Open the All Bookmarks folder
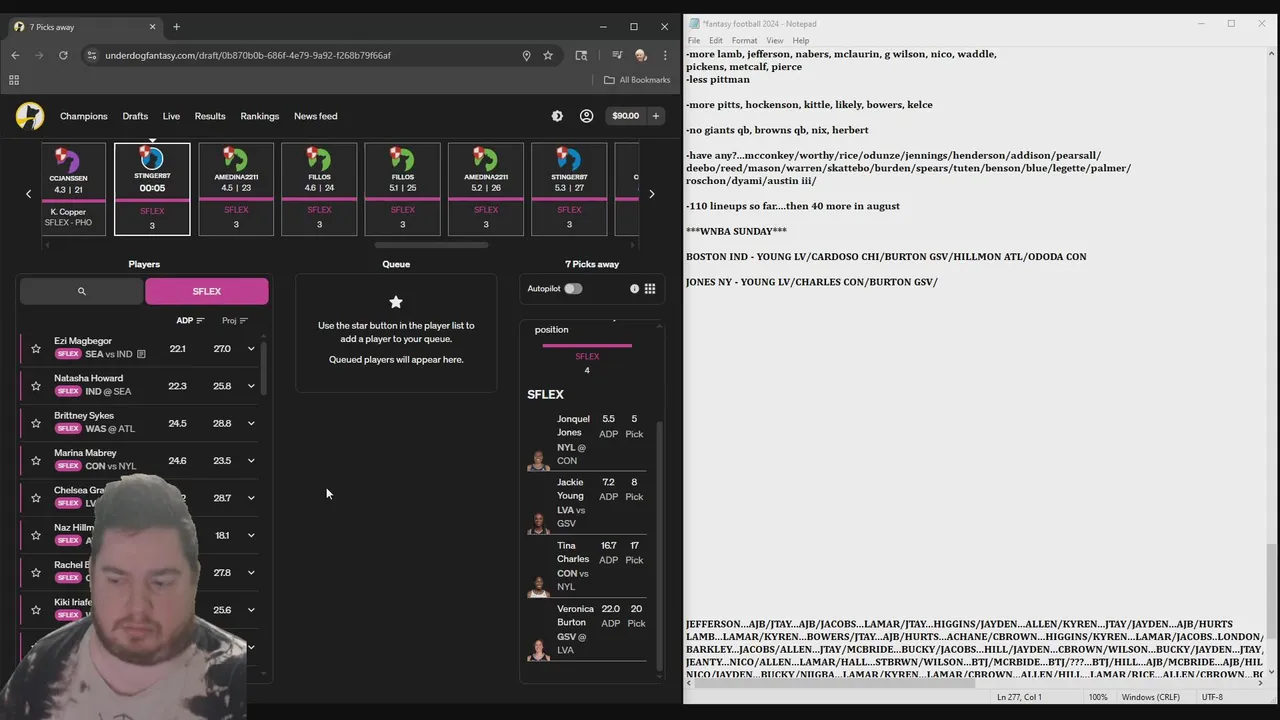The image size is (1280, 720). (637, 80)
